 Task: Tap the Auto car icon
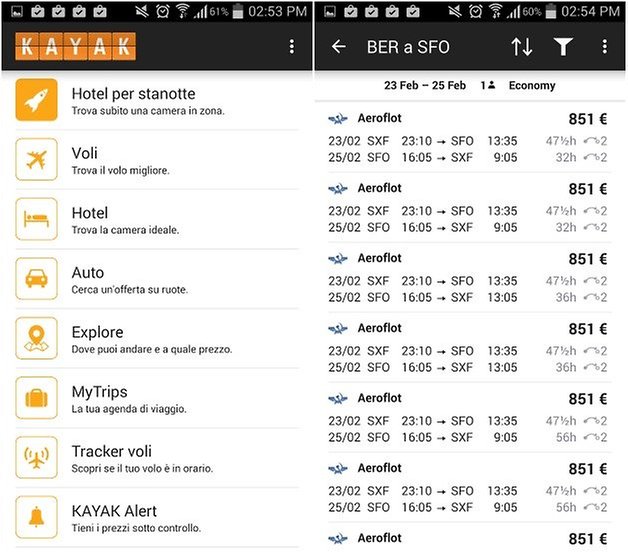pos(36,279)
